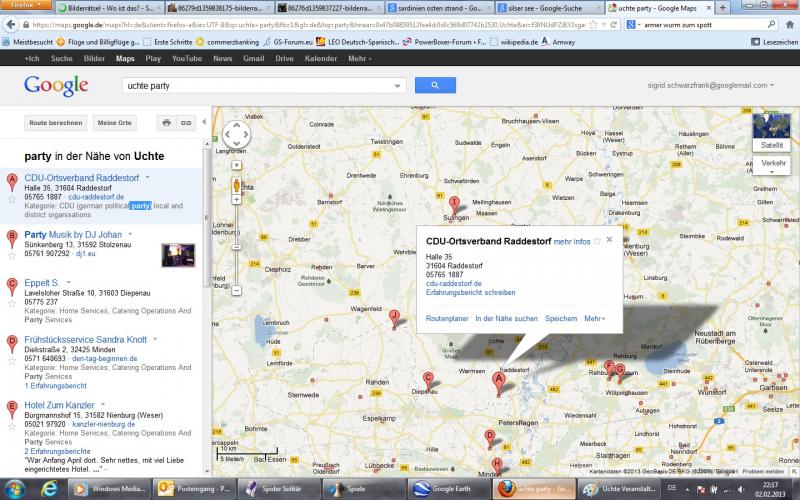The height and width of the screenshot is (500, 800).
Task: Open DJ Johan result photo thumbnail
Action: click(x=178, y=255)
